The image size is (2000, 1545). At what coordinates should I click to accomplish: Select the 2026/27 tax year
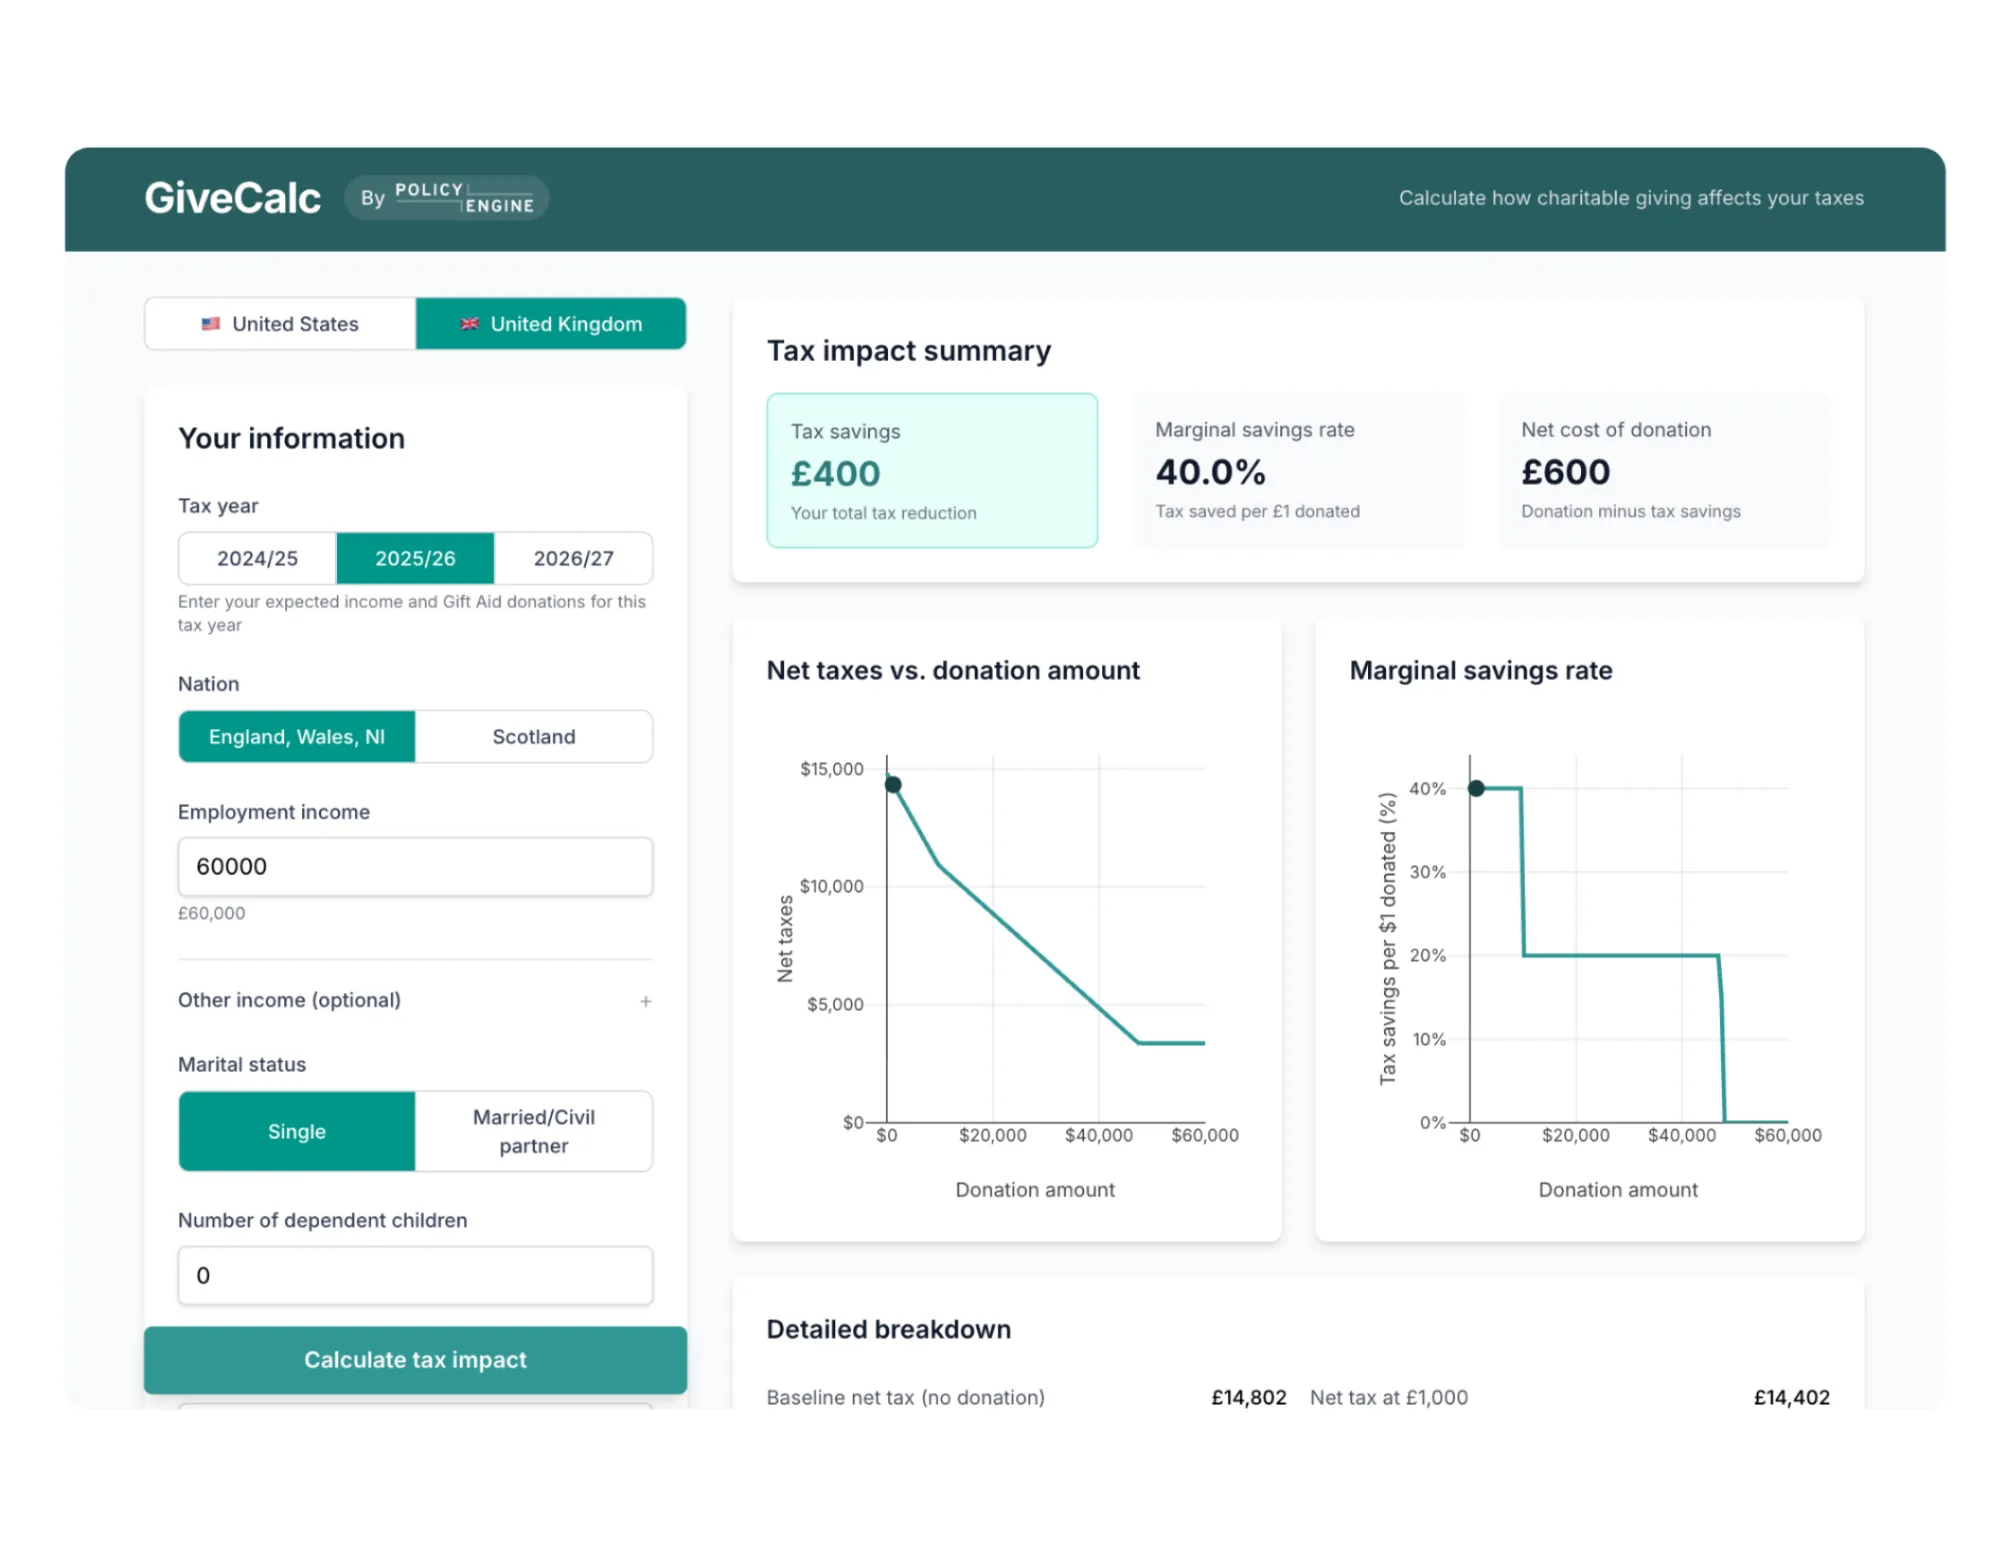coord(573,558)
